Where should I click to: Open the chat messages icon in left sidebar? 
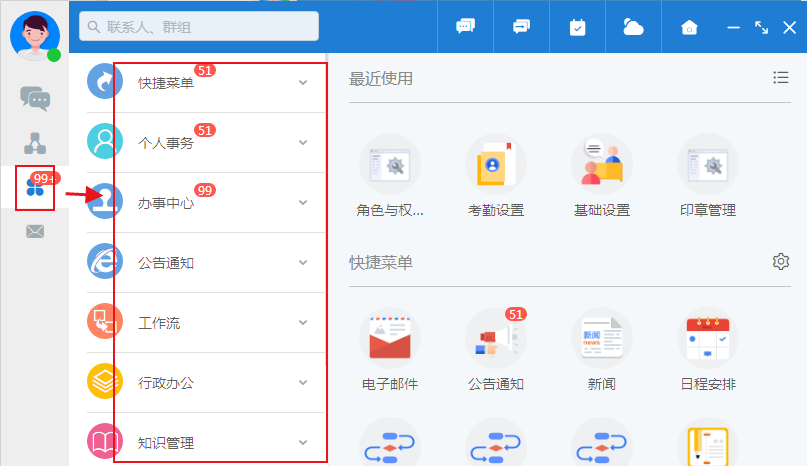(35, 98)
